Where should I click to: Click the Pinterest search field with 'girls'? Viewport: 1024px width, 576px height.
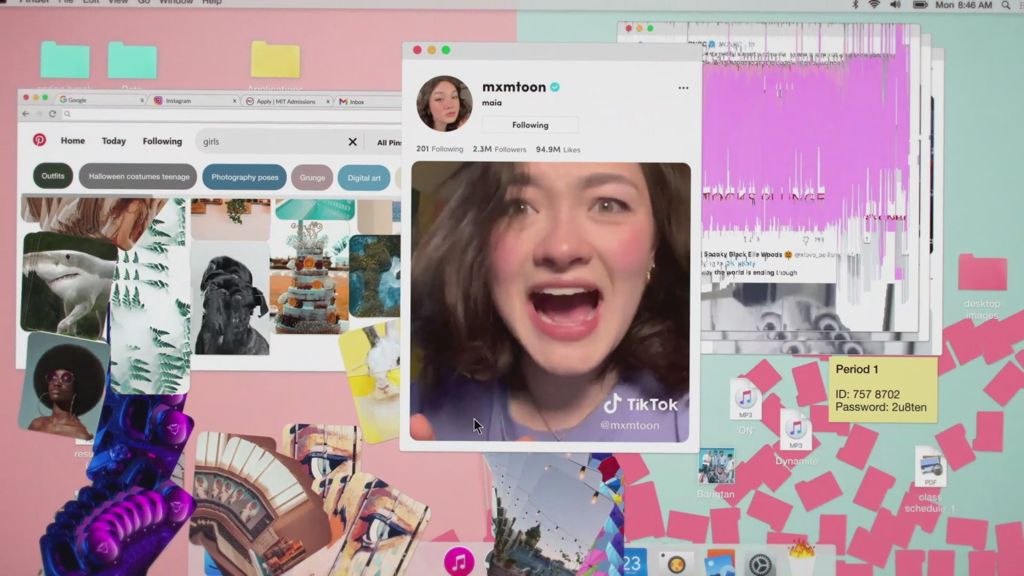[280, 142]
